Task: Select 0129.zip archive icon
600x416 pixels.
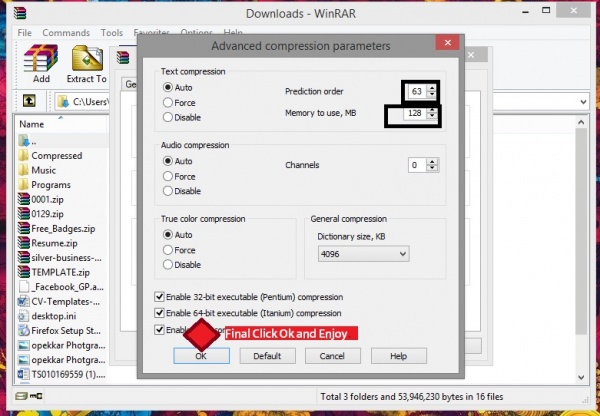Action: (24, 214)
